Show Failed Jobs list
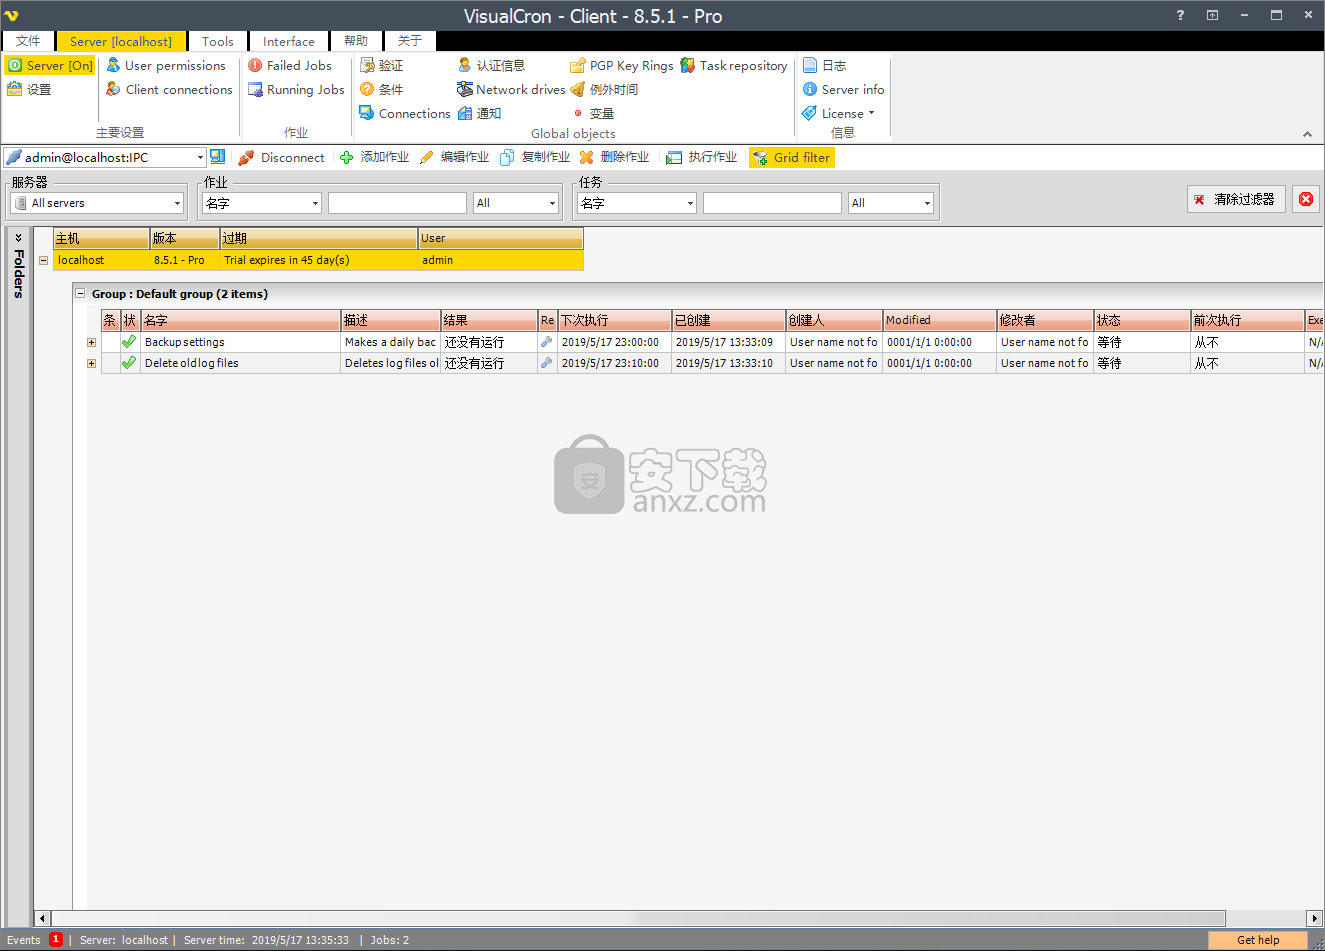This screenshot has width=1325, height=951. 289,65
